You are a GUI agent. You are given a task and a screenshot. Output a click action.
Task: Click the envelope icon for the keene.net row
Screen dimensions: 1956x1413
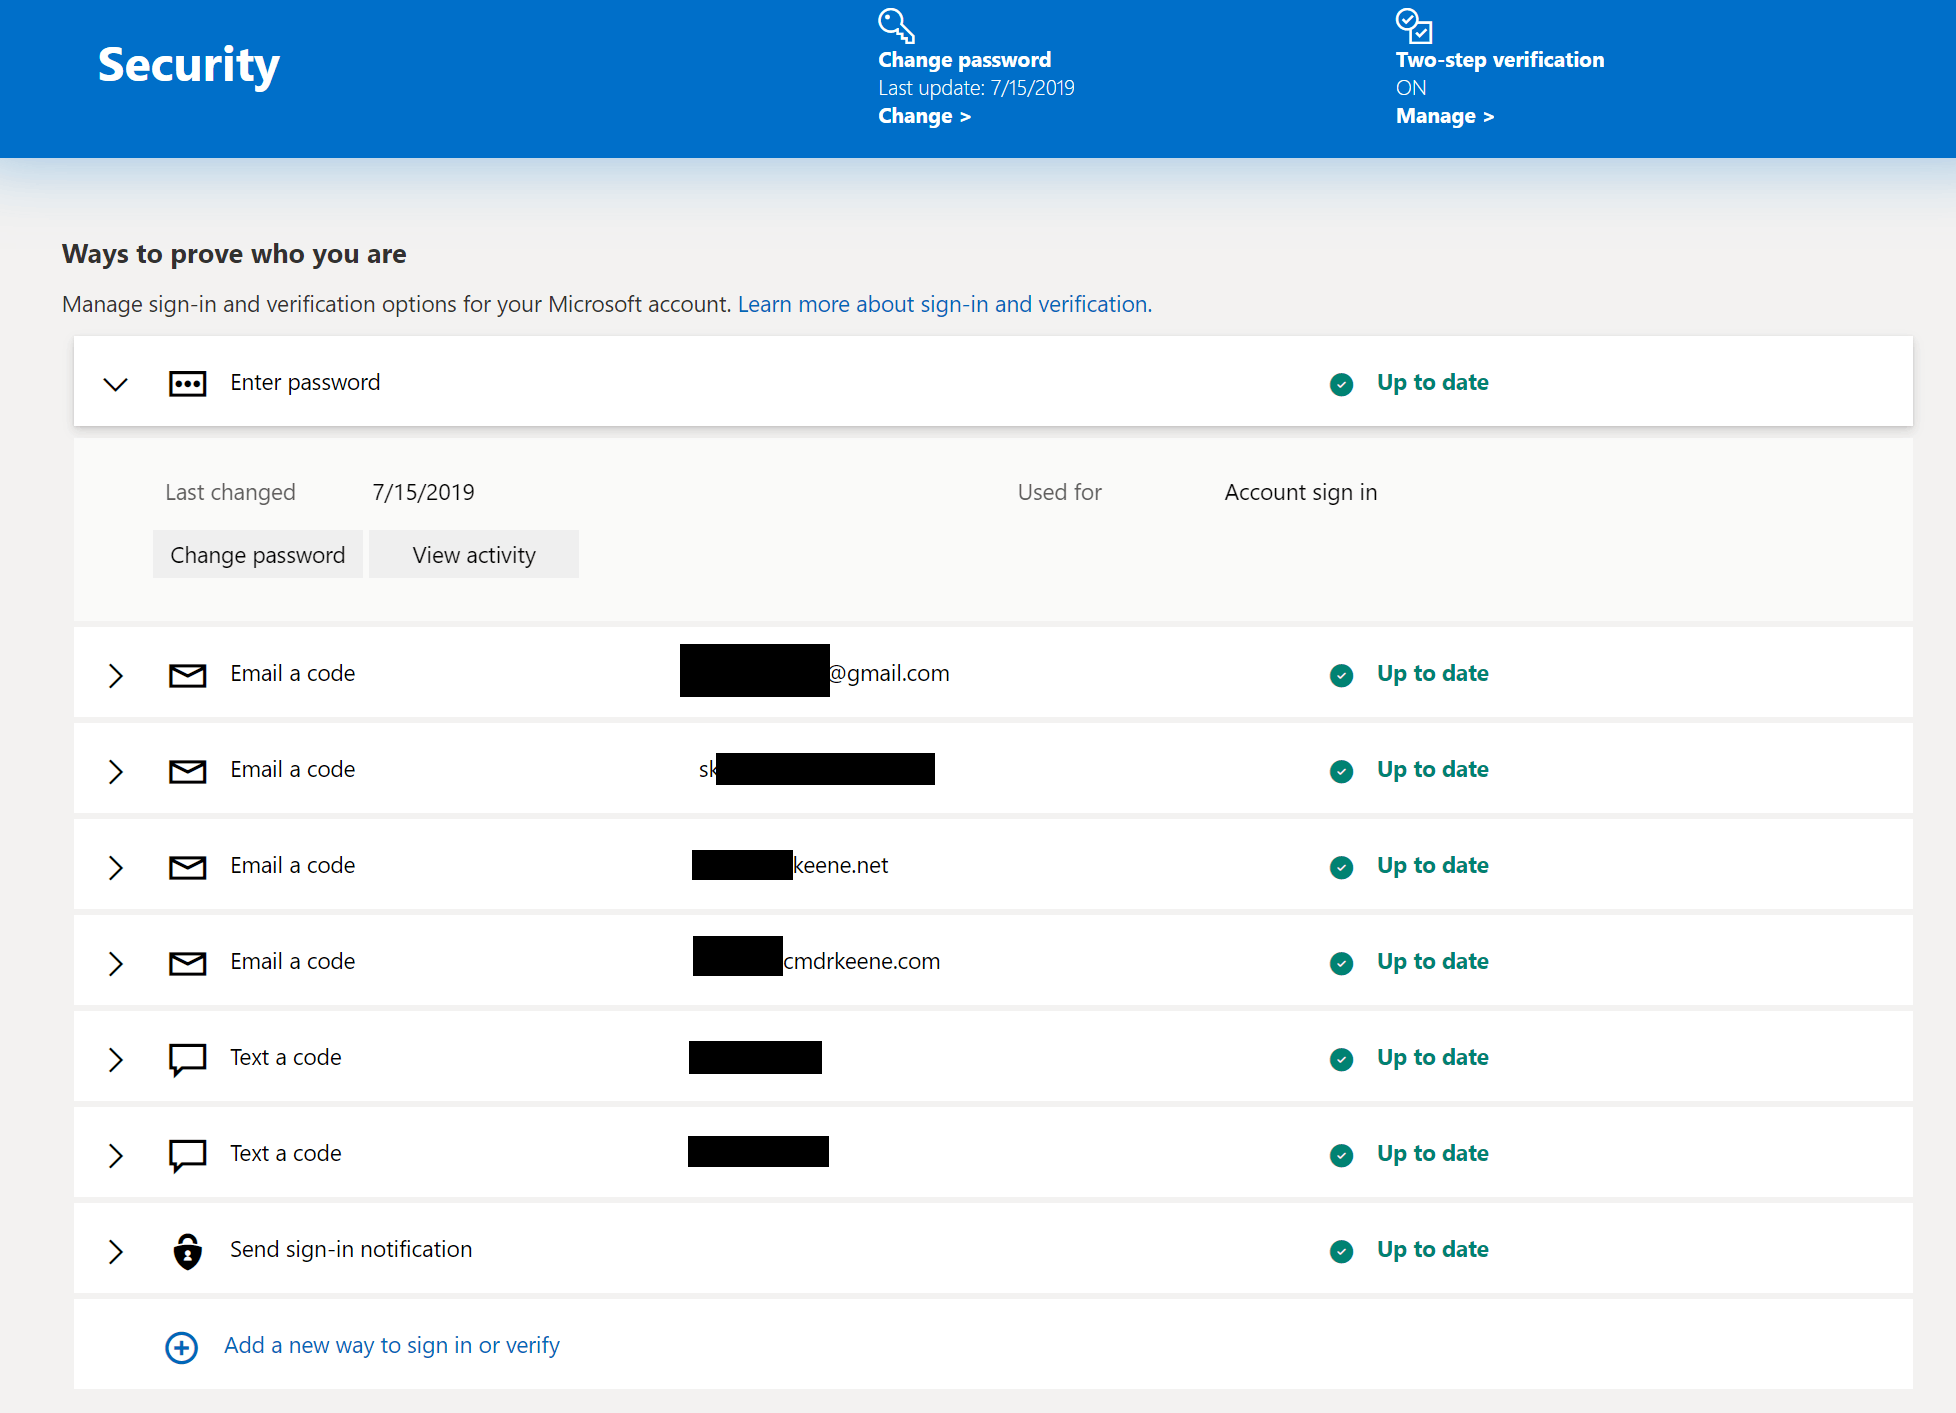(x=187, y=867)
